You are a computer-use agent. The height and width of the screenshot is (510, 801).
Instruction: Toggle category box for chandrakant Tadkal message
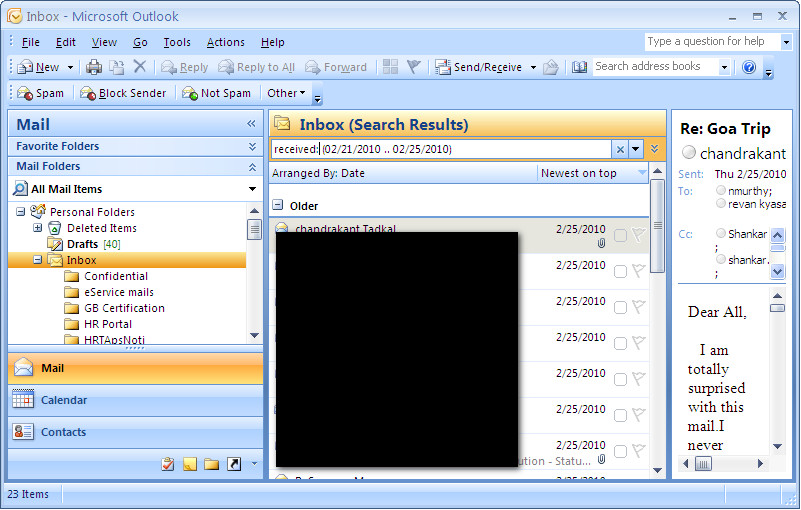(620, 236)
